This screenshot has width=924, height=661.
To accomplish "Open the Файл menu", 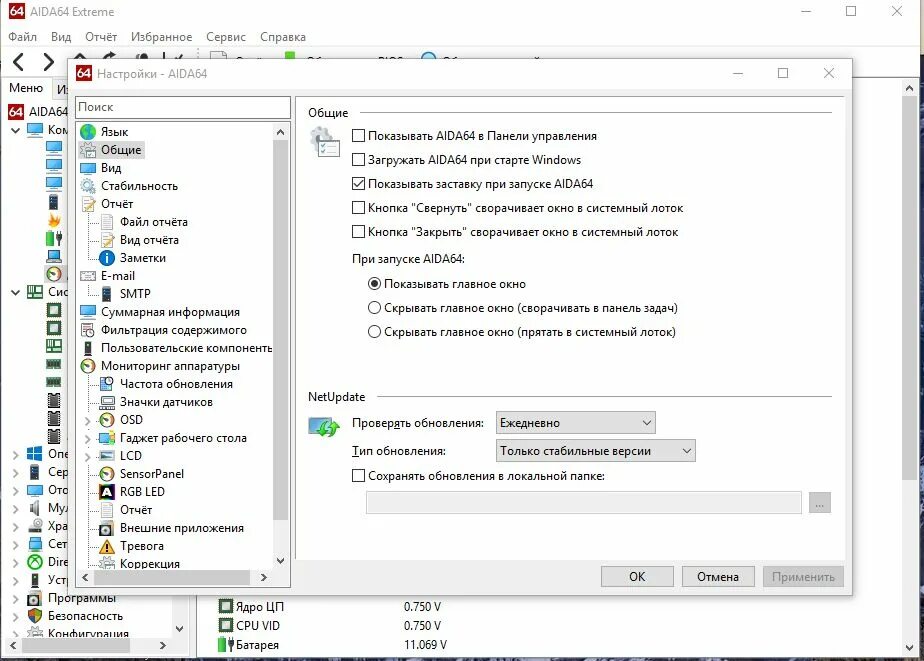I will (x=22, y=37).
